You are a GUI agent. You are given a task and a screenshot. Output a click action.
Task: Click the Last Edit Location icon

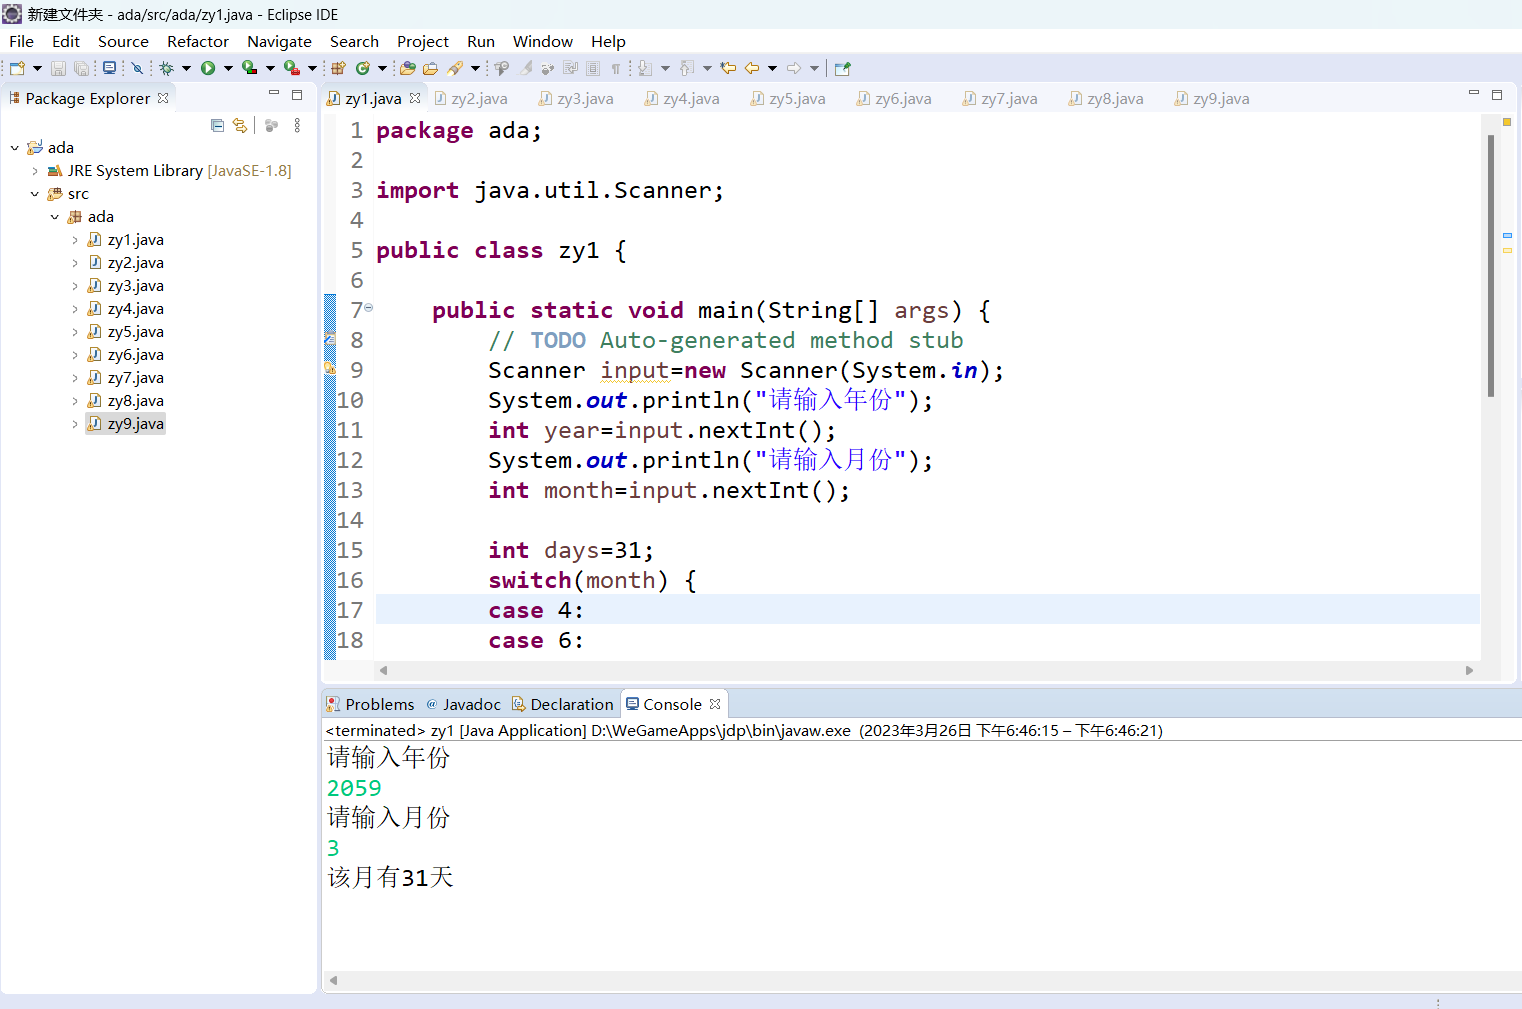728,68
